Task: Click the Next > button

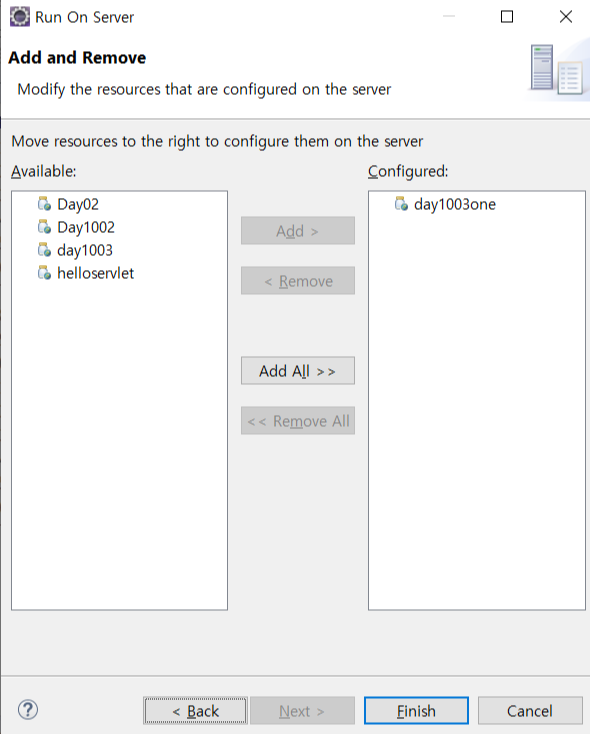Action: [x=302, y=711]
